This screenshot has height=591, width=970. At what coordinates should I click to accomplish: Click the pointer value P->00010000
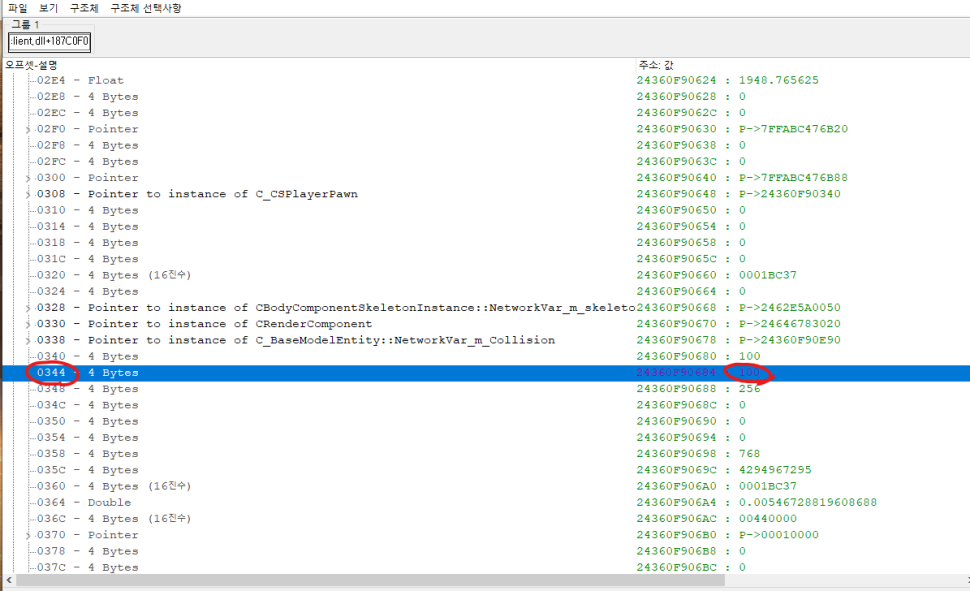pos(778,535)
